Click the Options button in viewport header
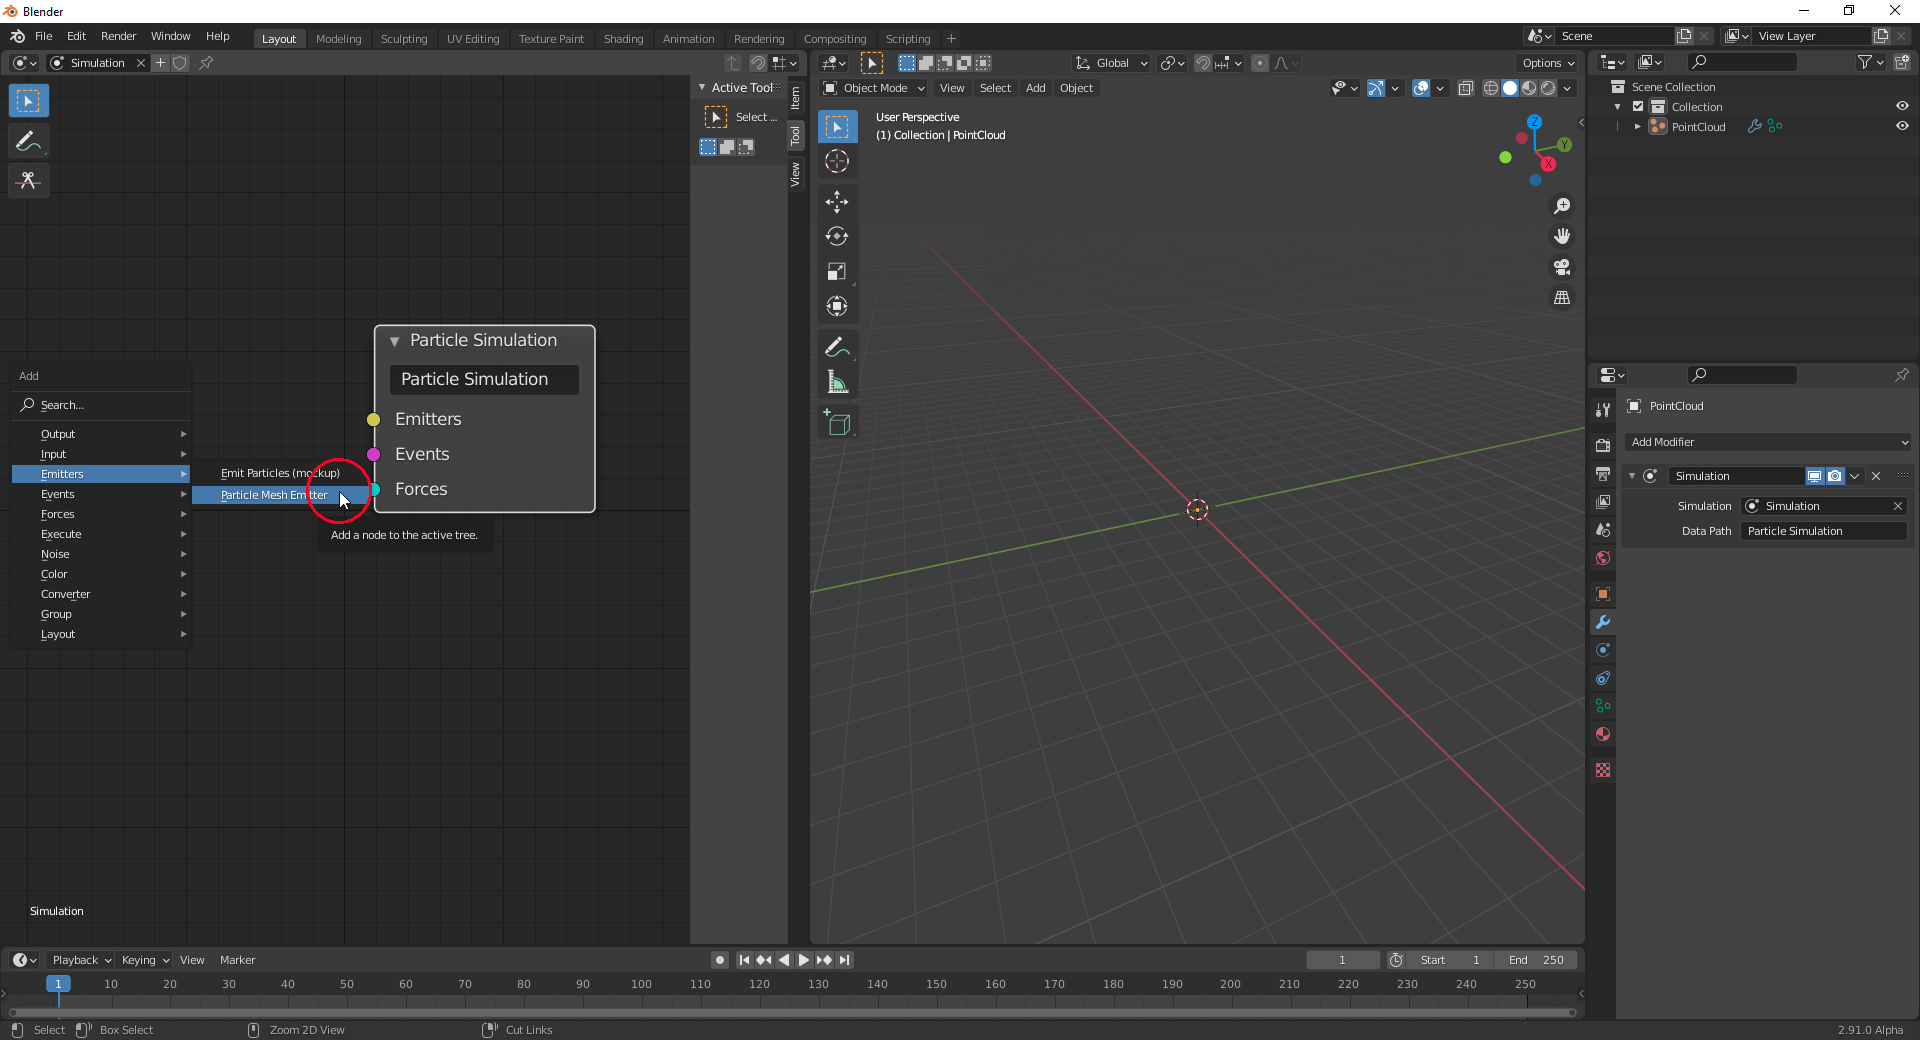This screenshot has height=1040, width=1920. click(1548, 63)
